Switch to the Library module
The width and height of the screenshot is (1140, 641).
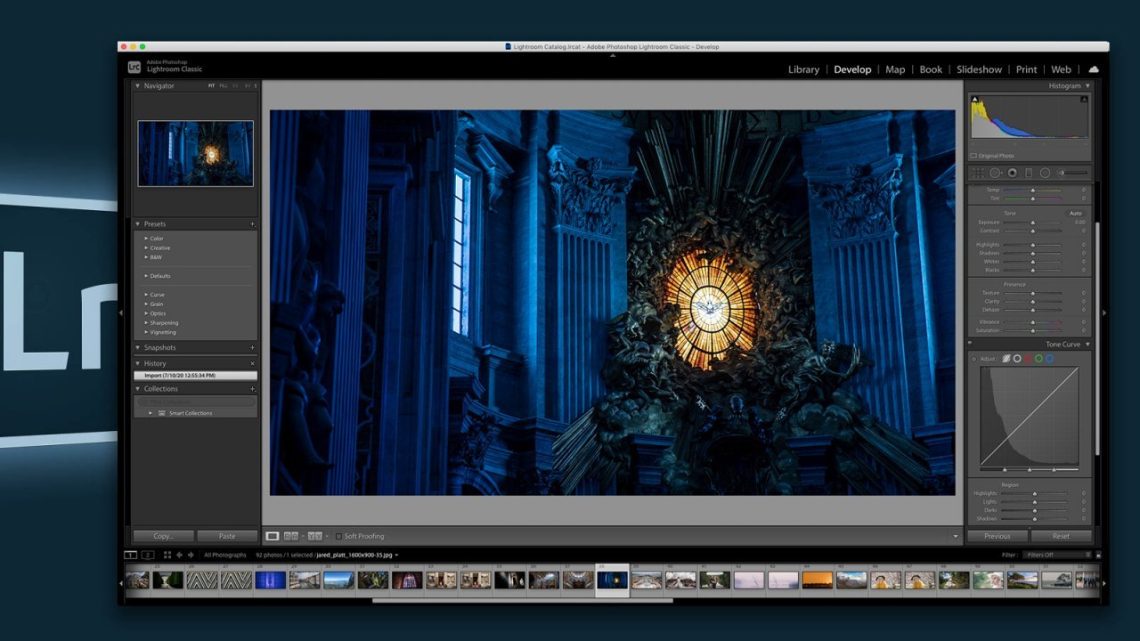point(803,70)
